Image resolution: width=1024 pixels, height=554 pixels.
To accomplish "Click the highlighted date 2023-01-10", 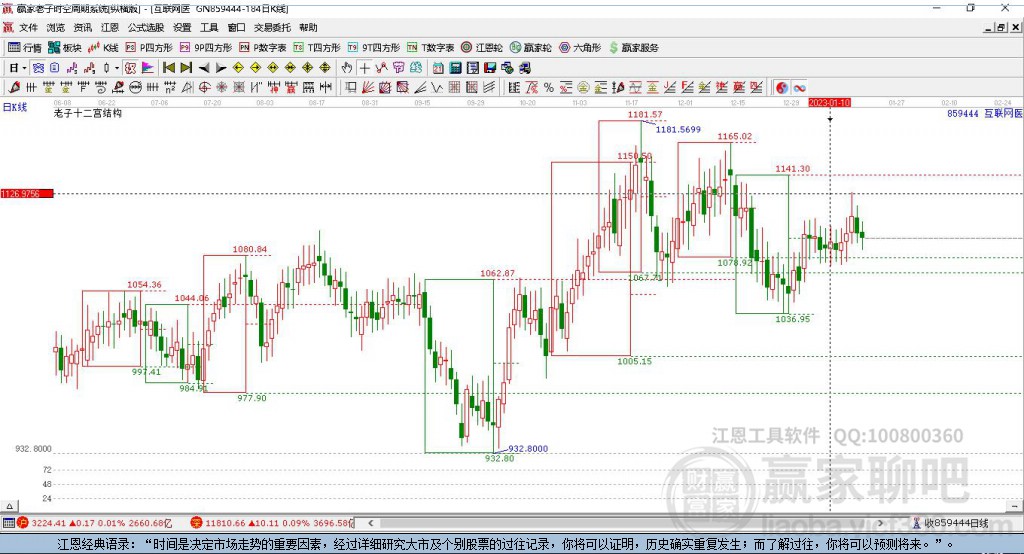I will point(829,103).
